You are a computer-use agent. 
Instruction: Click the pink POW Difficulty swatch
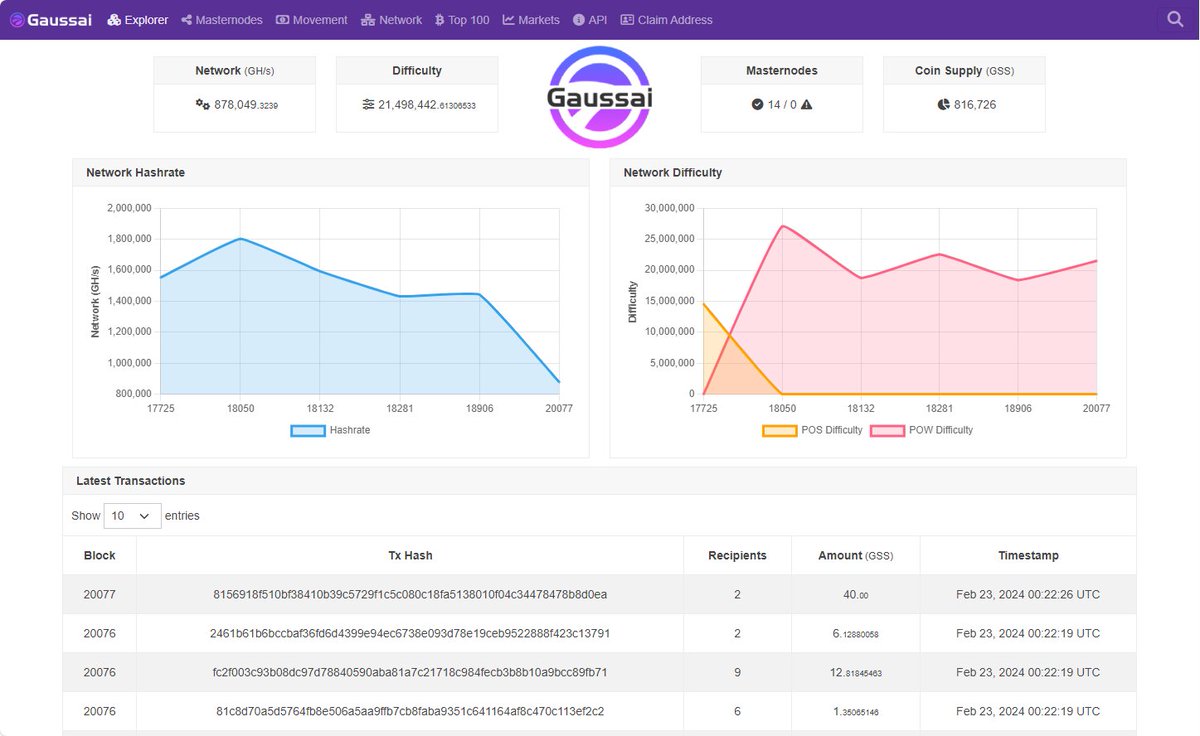888,431
